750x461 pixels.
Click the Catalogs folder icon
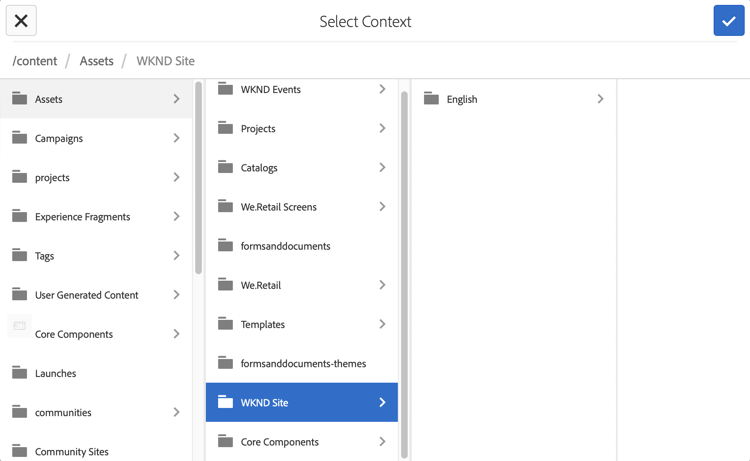click(x=226, y=168)
